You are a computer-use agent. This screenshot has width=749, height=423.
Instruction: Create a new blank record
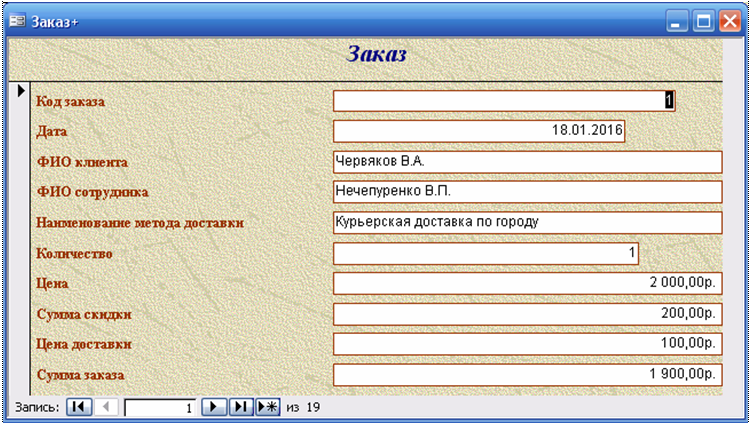267,407
